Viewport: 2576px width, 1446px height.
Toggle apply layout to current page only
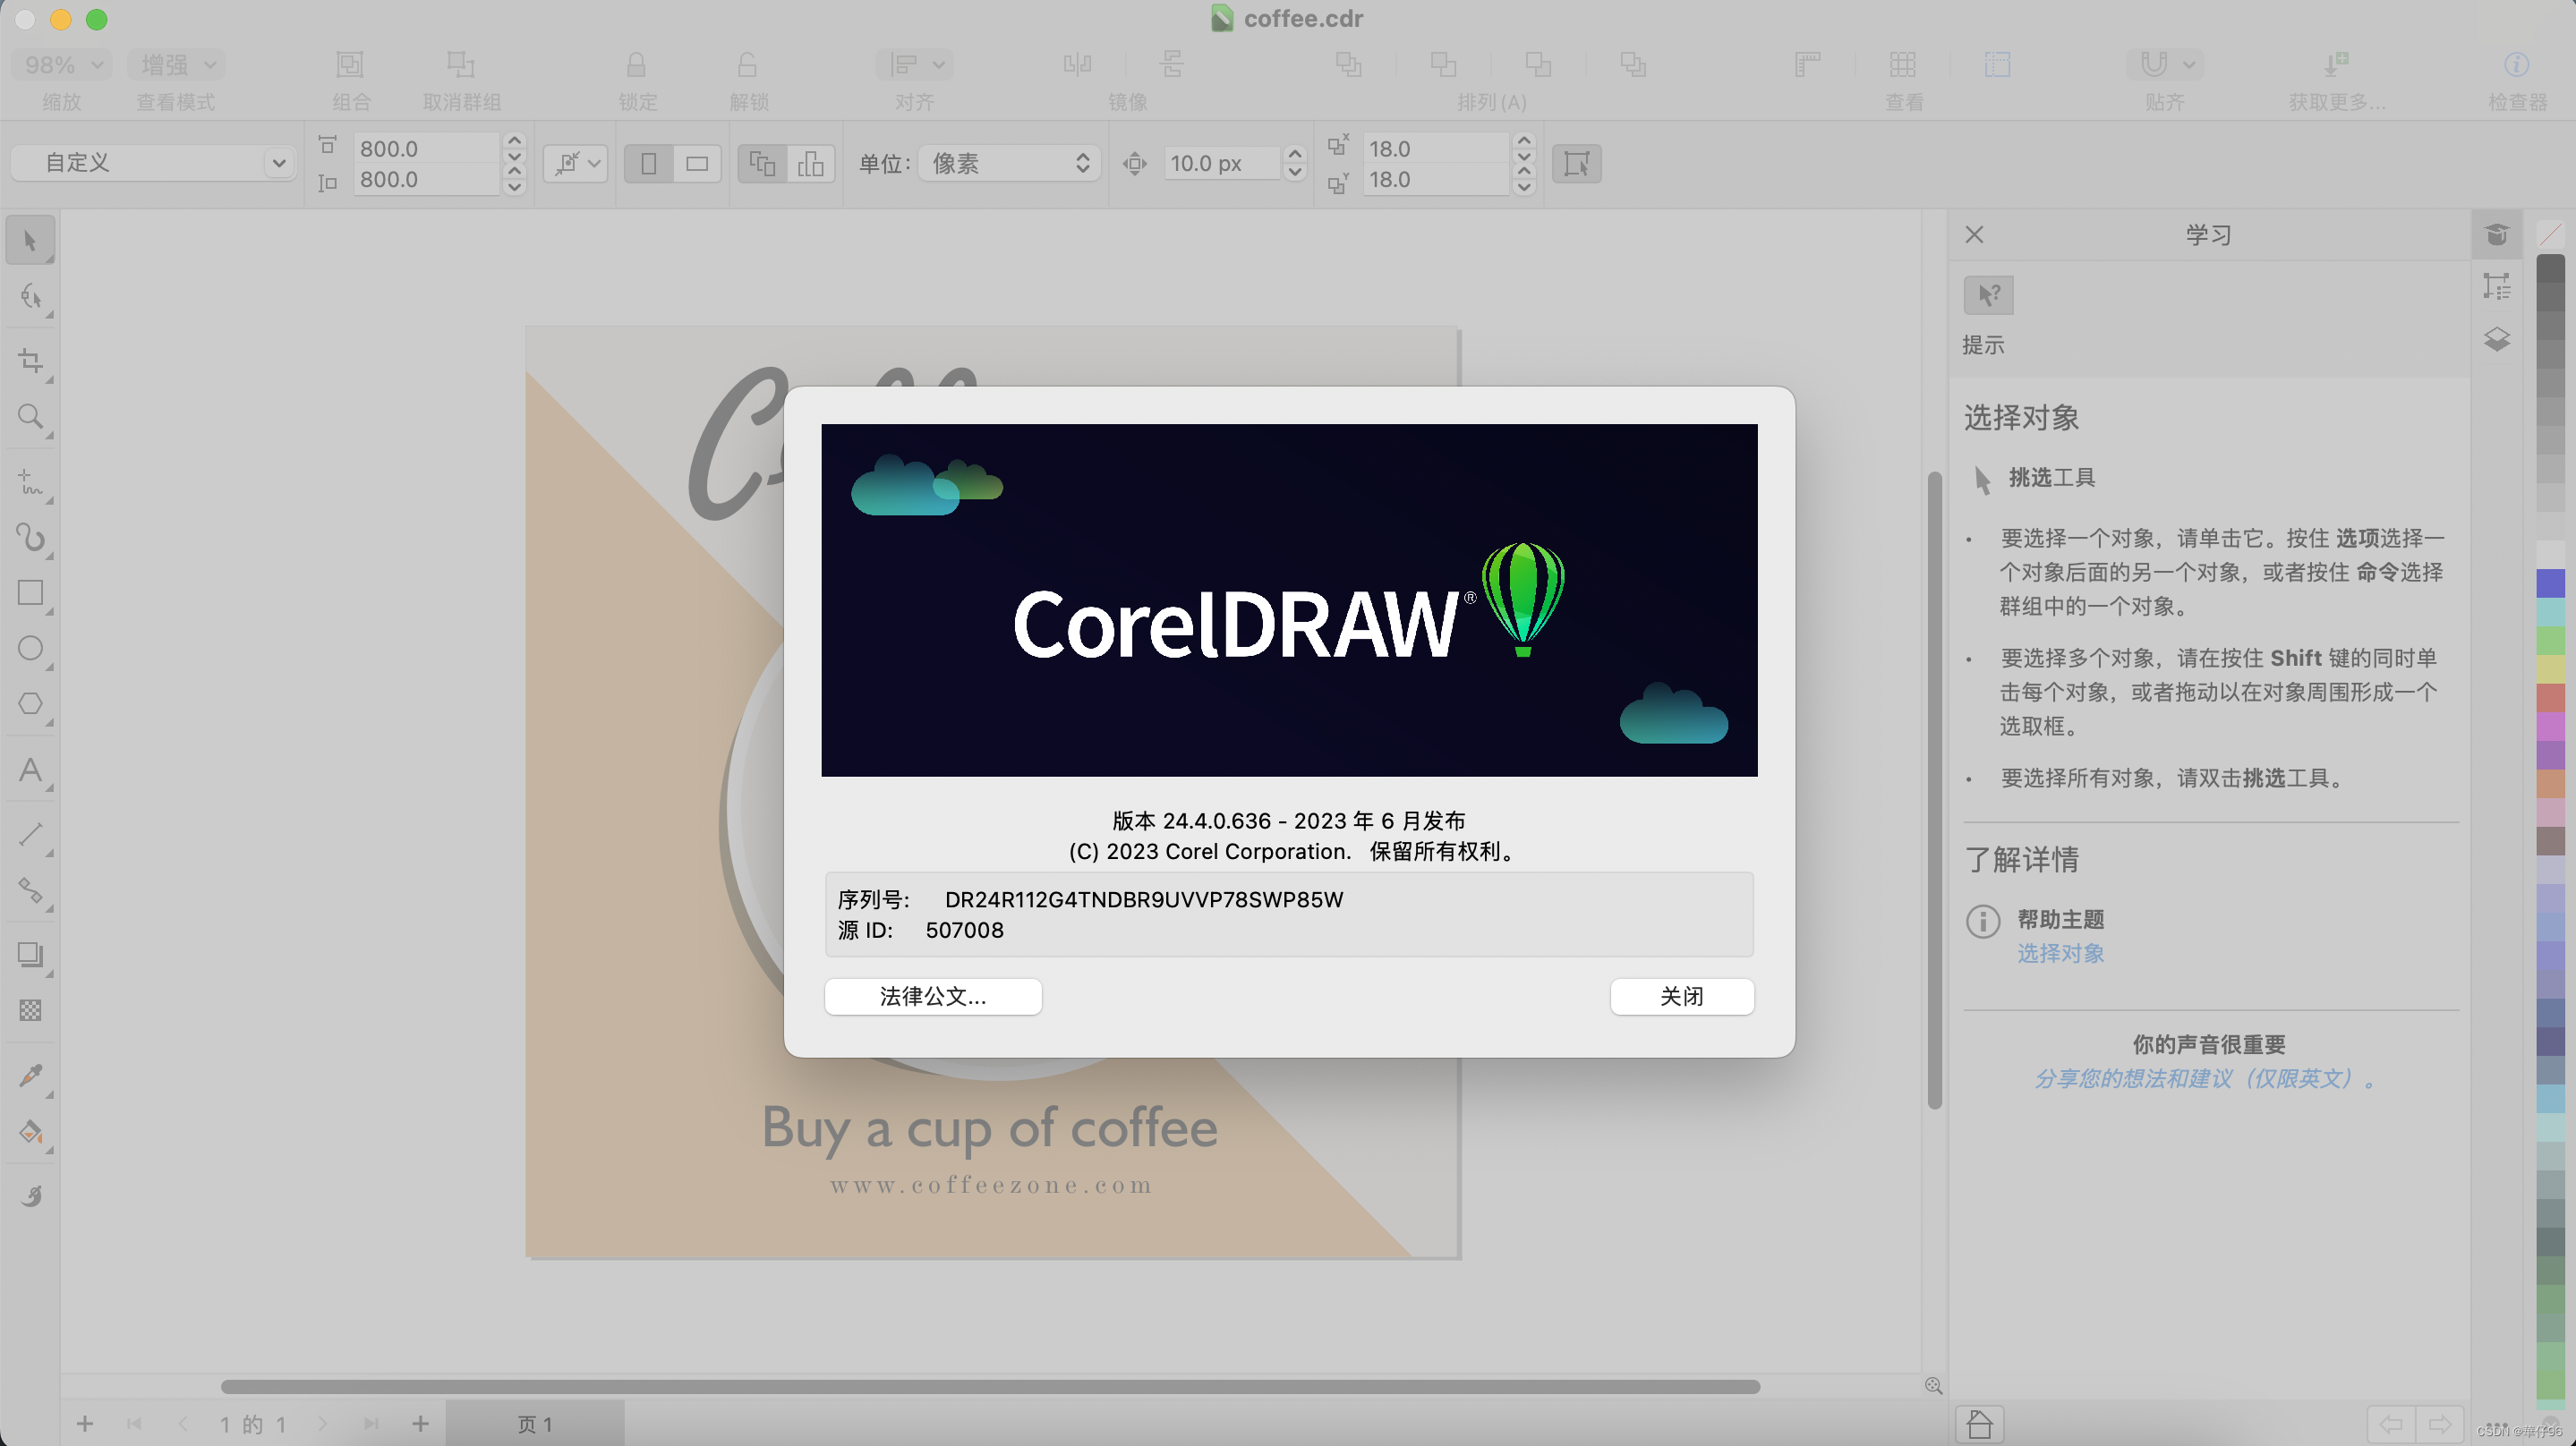tap(811, 164)
